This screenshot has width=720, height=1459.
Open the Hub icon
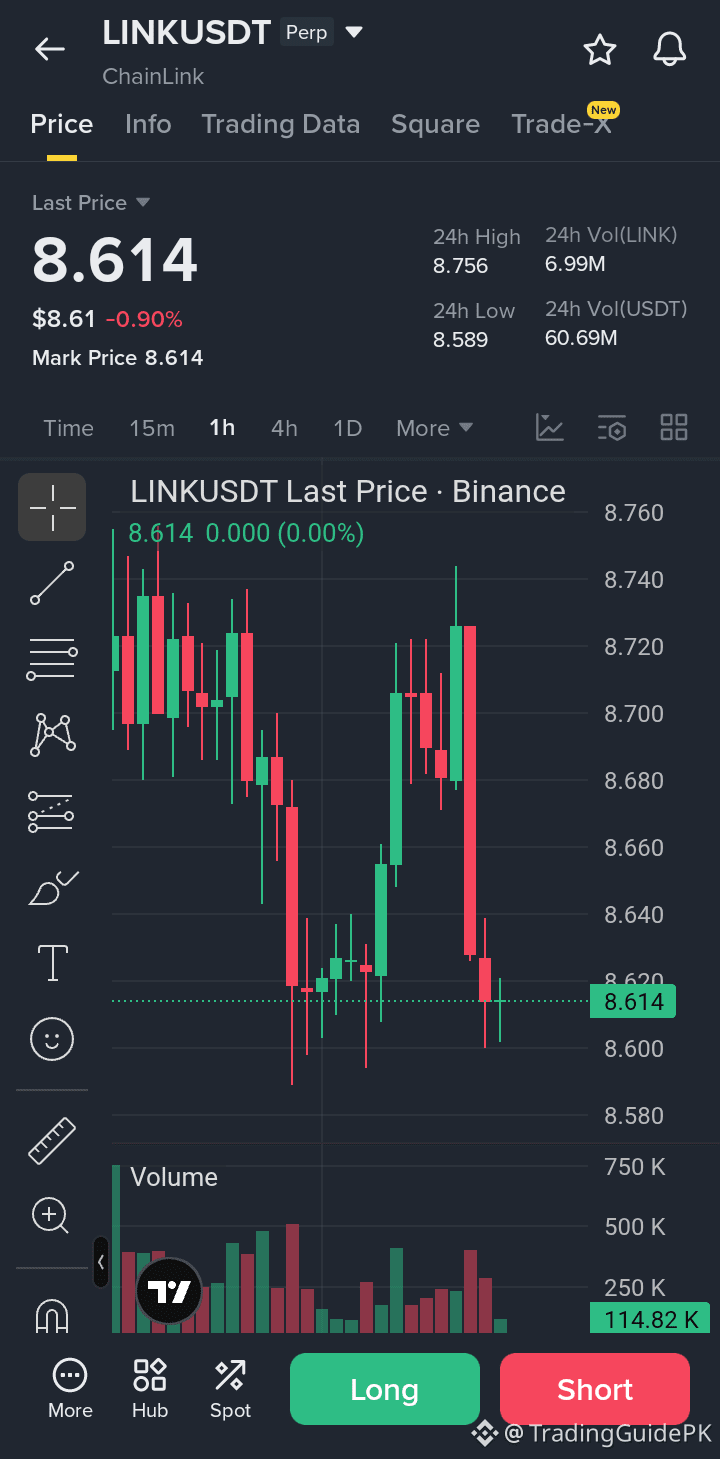pyautogui.click(x=150, y=1389)
